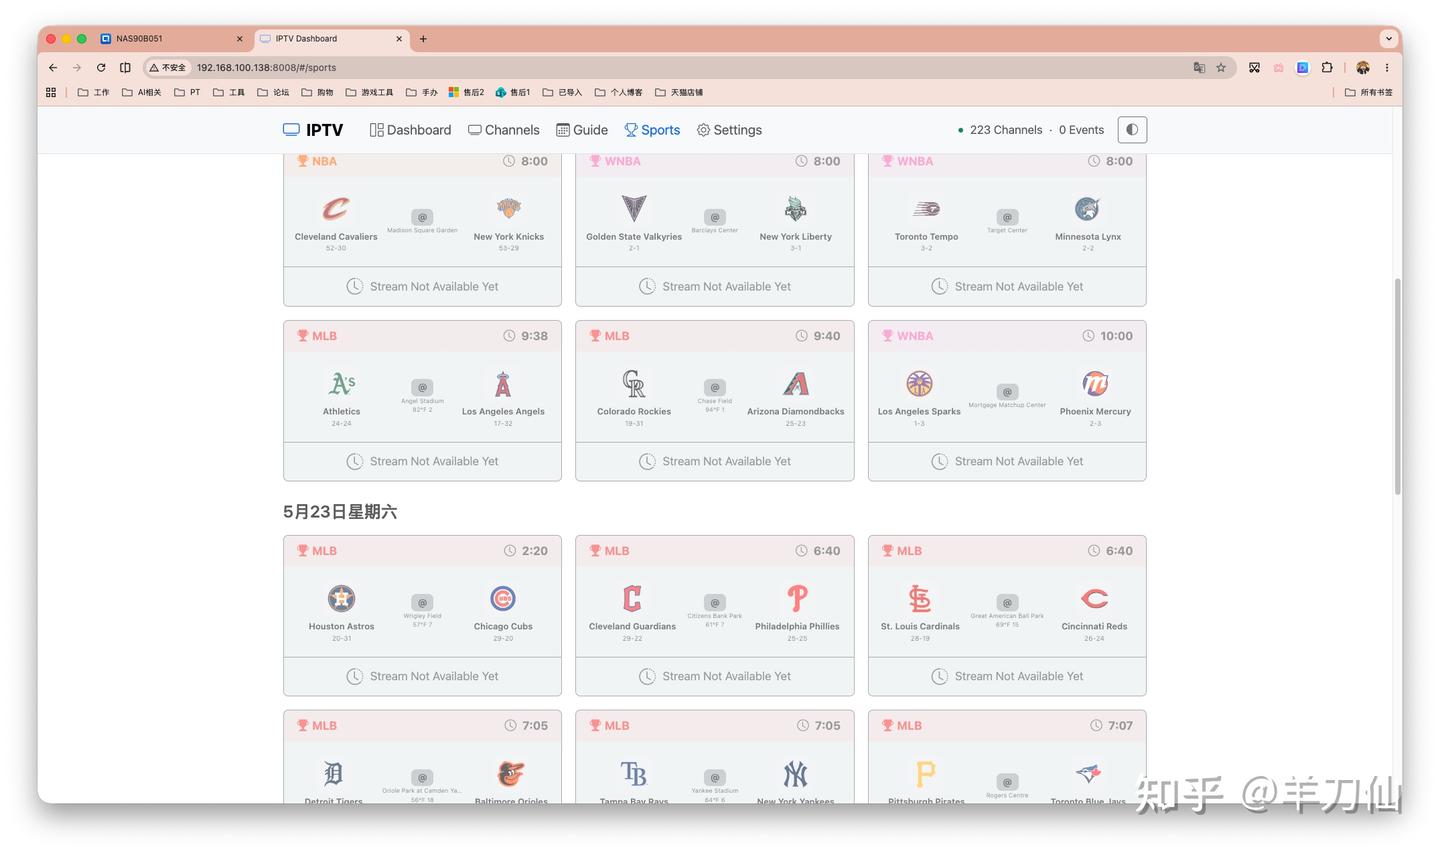The height and width of the screenshot is (853, 1440).
Task: Open the AI相关 bookmark folder
Action: [141, 92]
